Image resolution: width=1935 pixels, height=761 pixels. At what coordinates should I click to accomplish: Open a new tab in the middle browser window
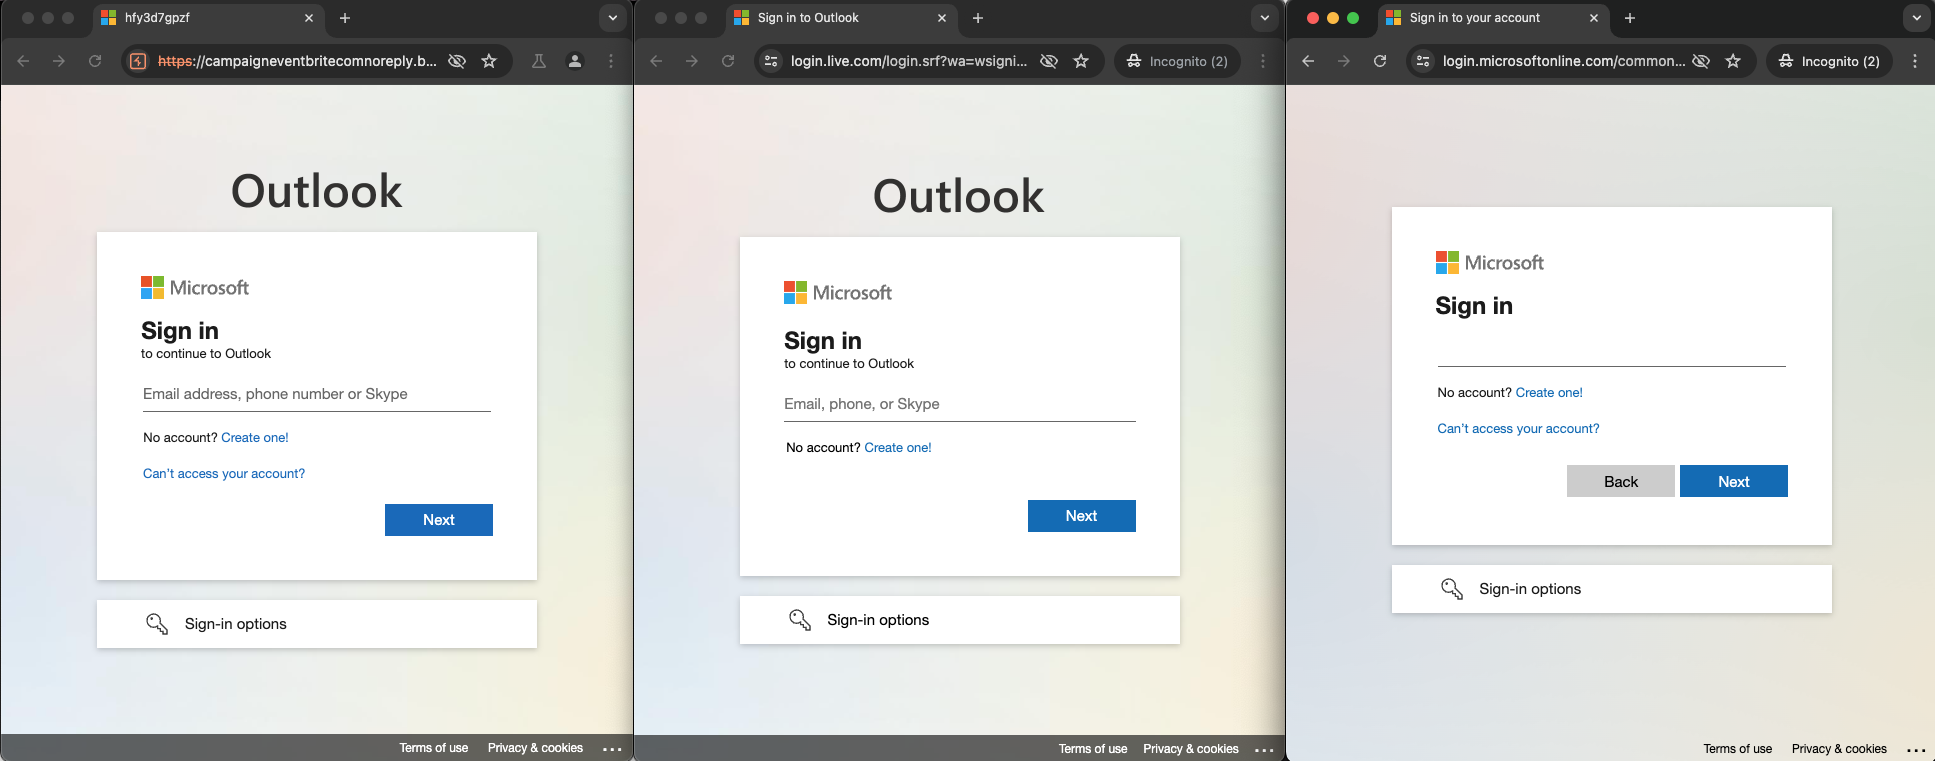(x=978, y=18)
